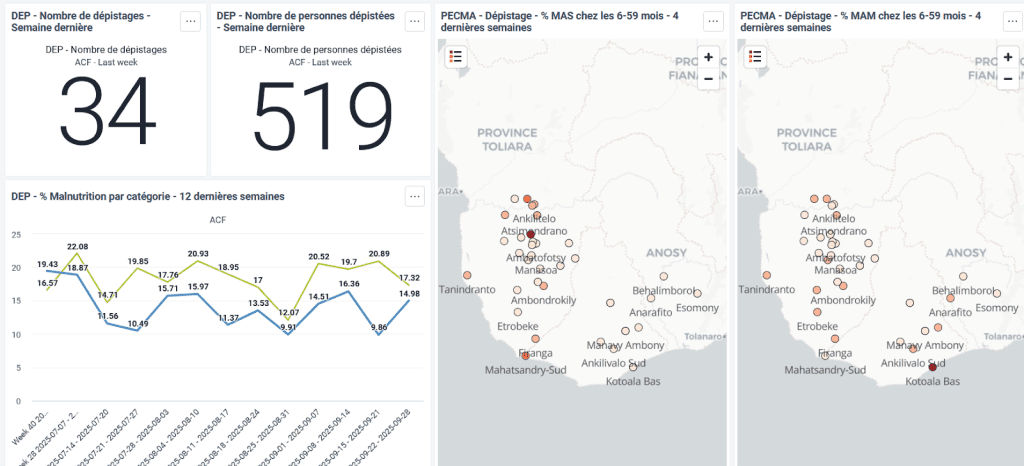The width and height of the screenshot is (1024, 466).
Task: Toggle the legend on the % MAS map
Action: click(x=456, y=57)
